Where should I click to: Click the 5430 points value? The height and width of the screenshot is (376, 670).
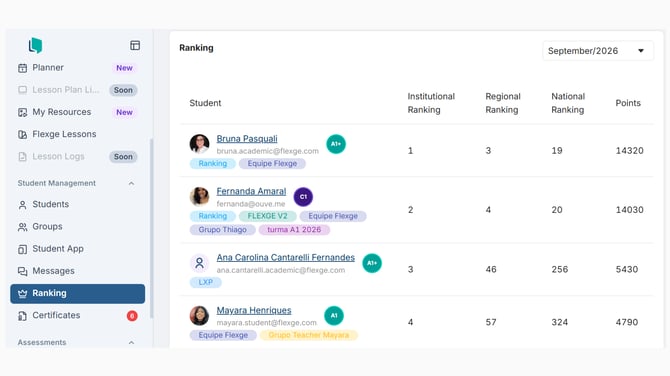[627, 269]
